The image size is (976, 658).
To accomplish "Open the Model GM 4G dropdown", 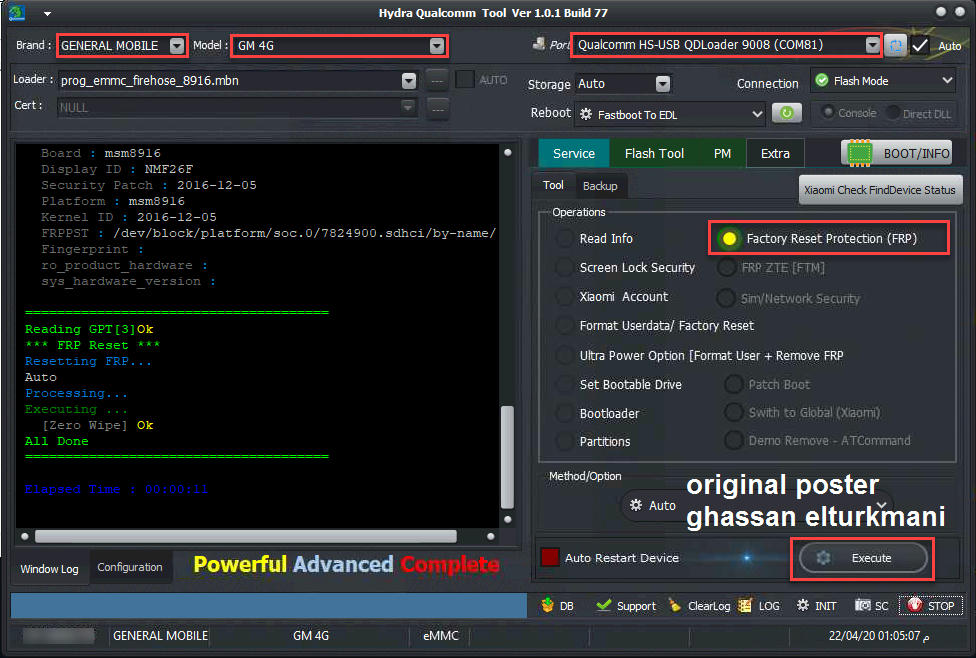I will click(436, 46).
